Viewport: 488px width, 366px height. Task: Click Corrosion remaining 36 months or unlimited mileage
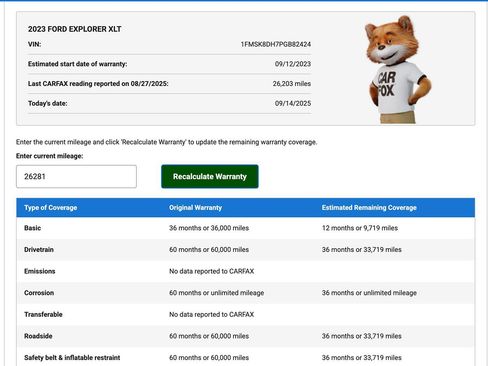click(x=369, y=293)
